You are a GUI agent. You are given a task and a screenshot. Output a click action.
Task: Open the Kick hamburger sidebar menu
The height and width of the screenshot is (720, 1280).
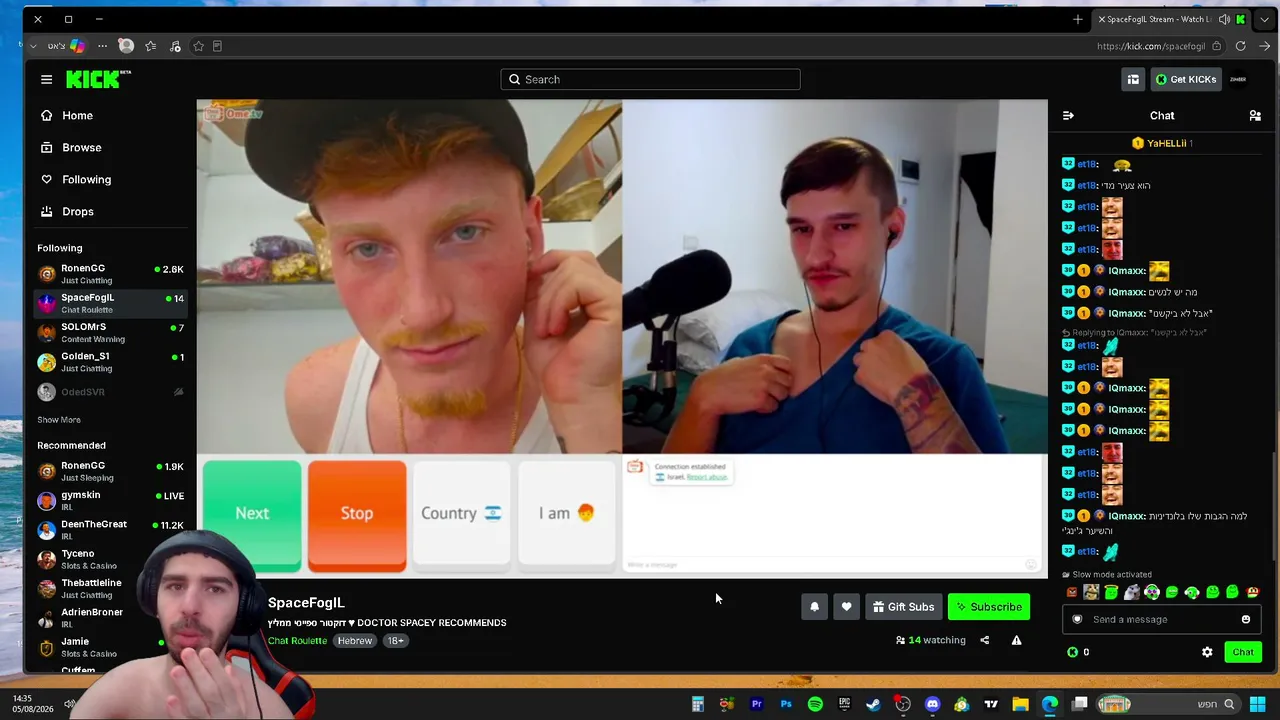click(46, 79)
